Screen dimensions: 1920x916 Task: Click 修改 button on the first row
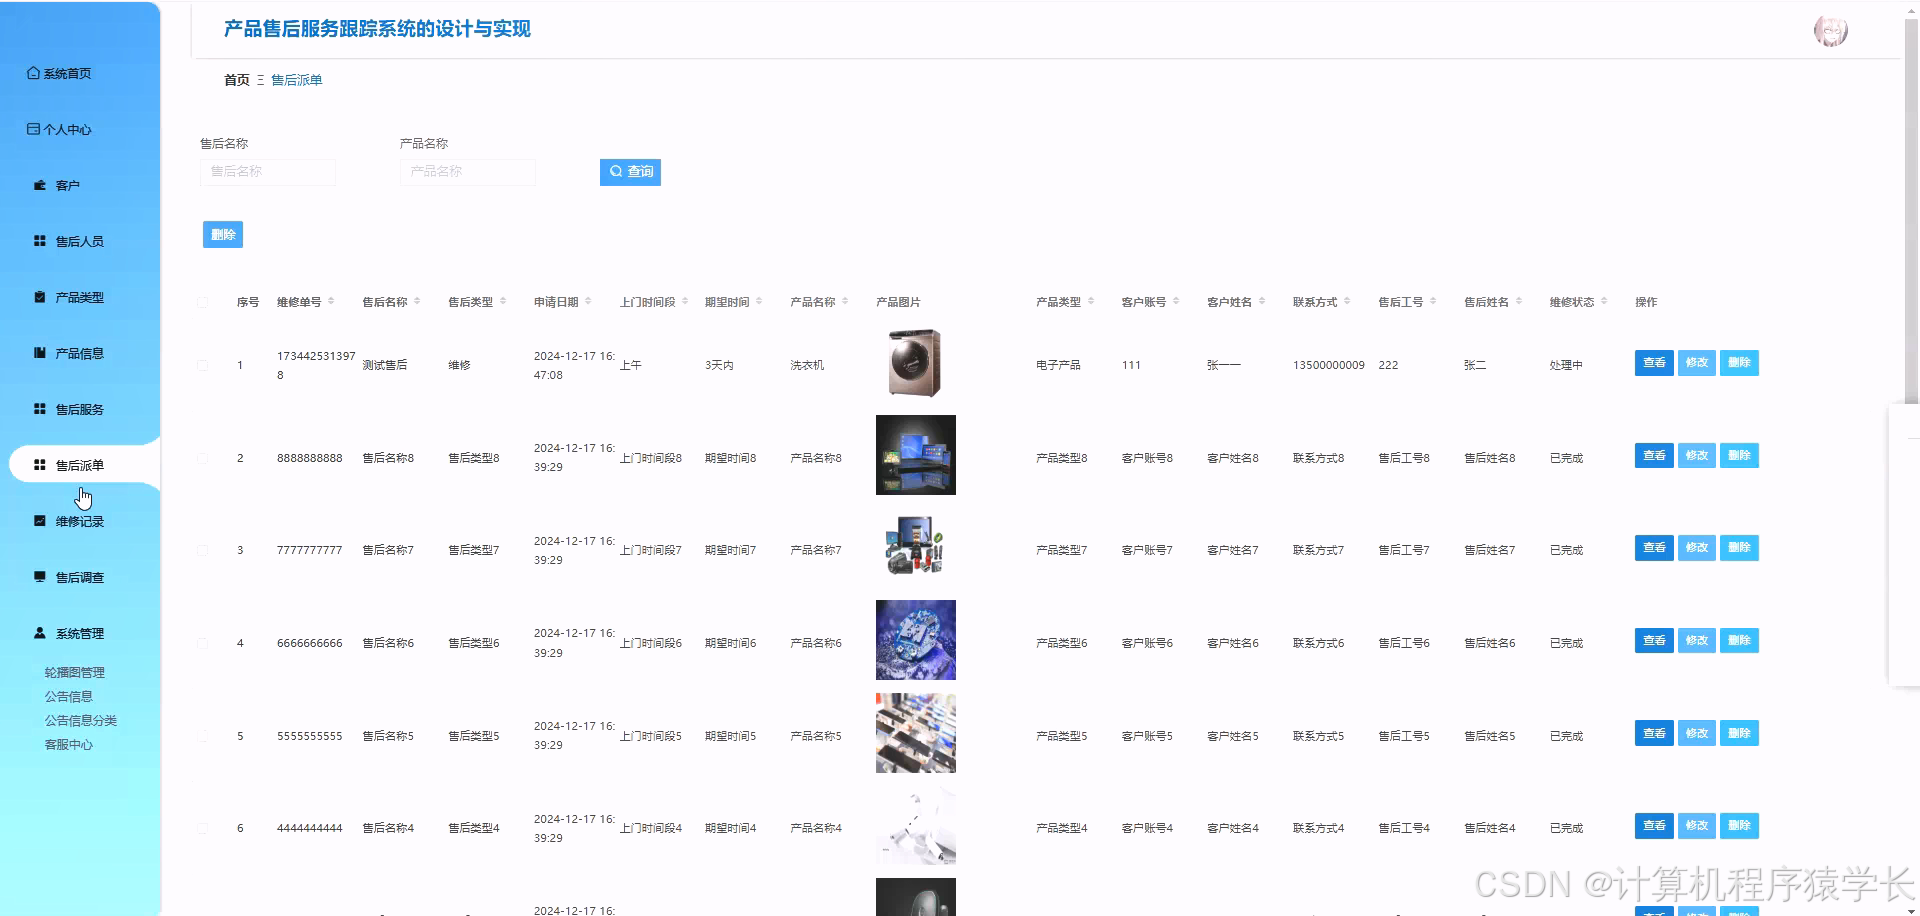click(x=1696, y=362)
